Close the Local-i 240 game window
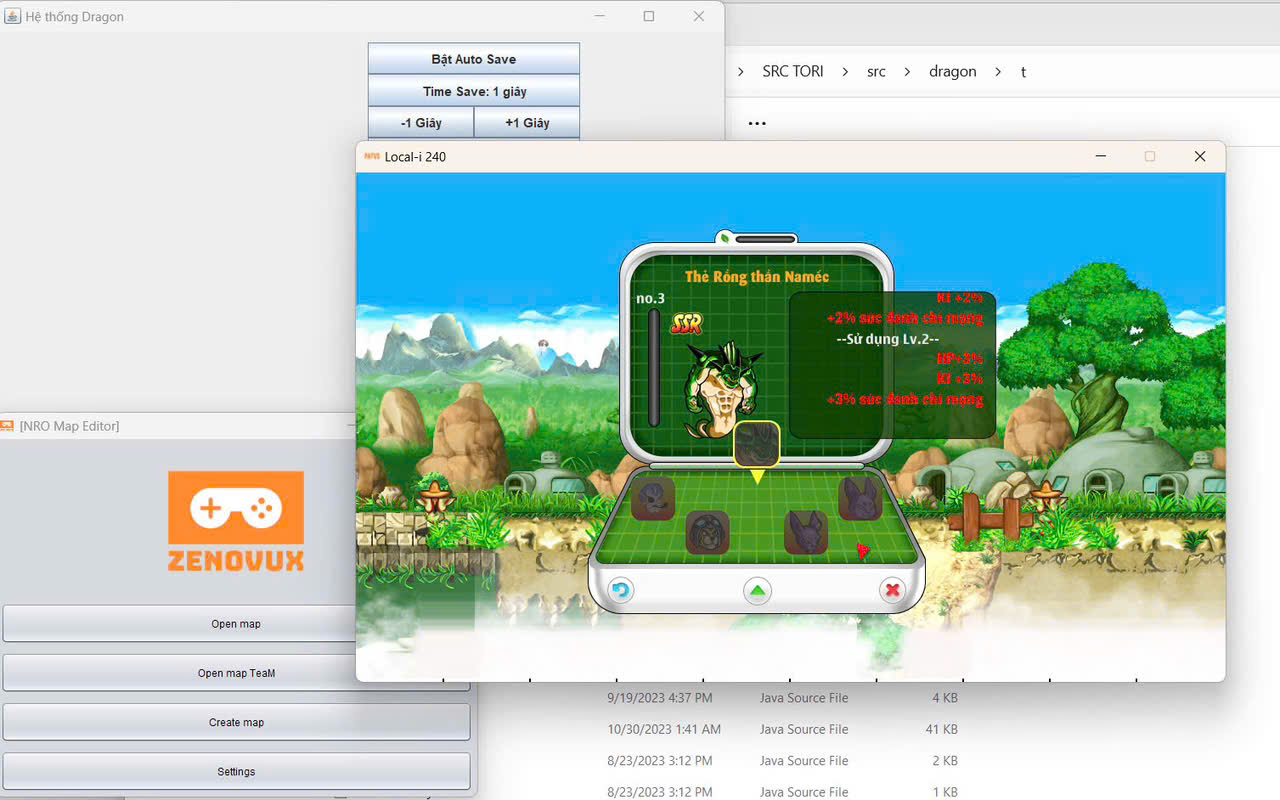The image size is (1280, 800). tap(1200, 156)
